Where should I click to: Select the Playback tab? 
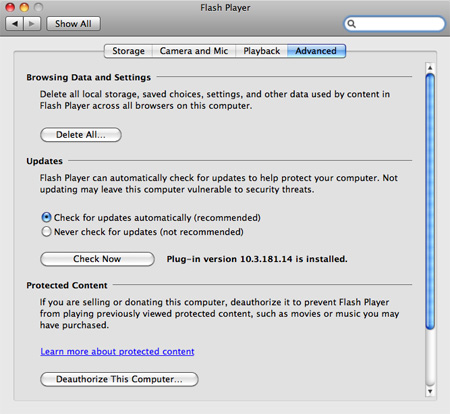pos(262,51)
